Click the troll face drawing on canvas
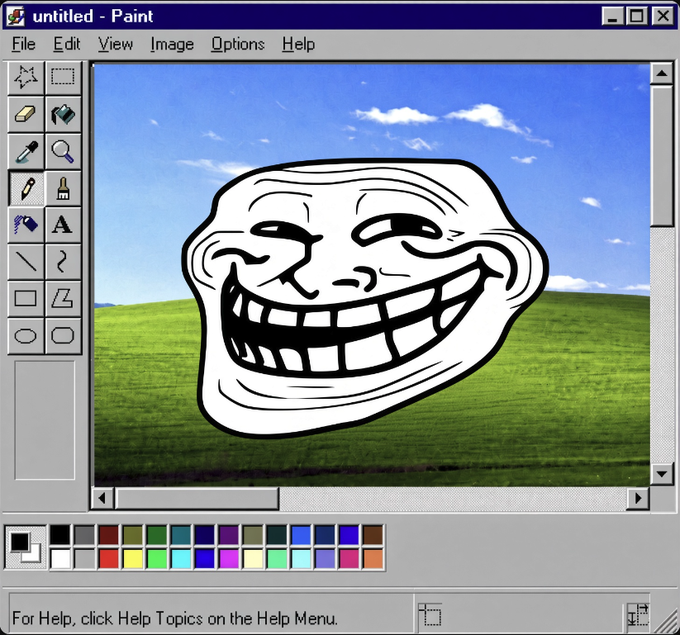Image resolution: width=680 pixels, height=635 pixels. pos(364,297)
